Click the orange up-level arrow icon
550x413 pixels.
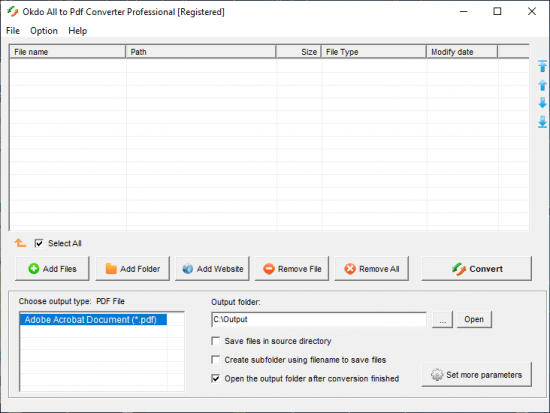pos(20,242)
